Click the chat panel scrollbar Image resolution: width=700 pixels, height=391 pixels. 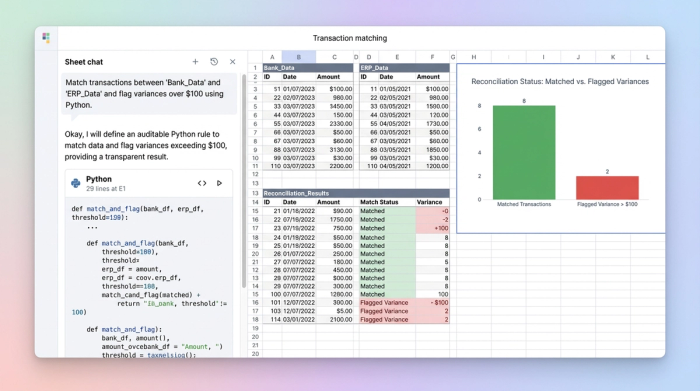point(244,181)
